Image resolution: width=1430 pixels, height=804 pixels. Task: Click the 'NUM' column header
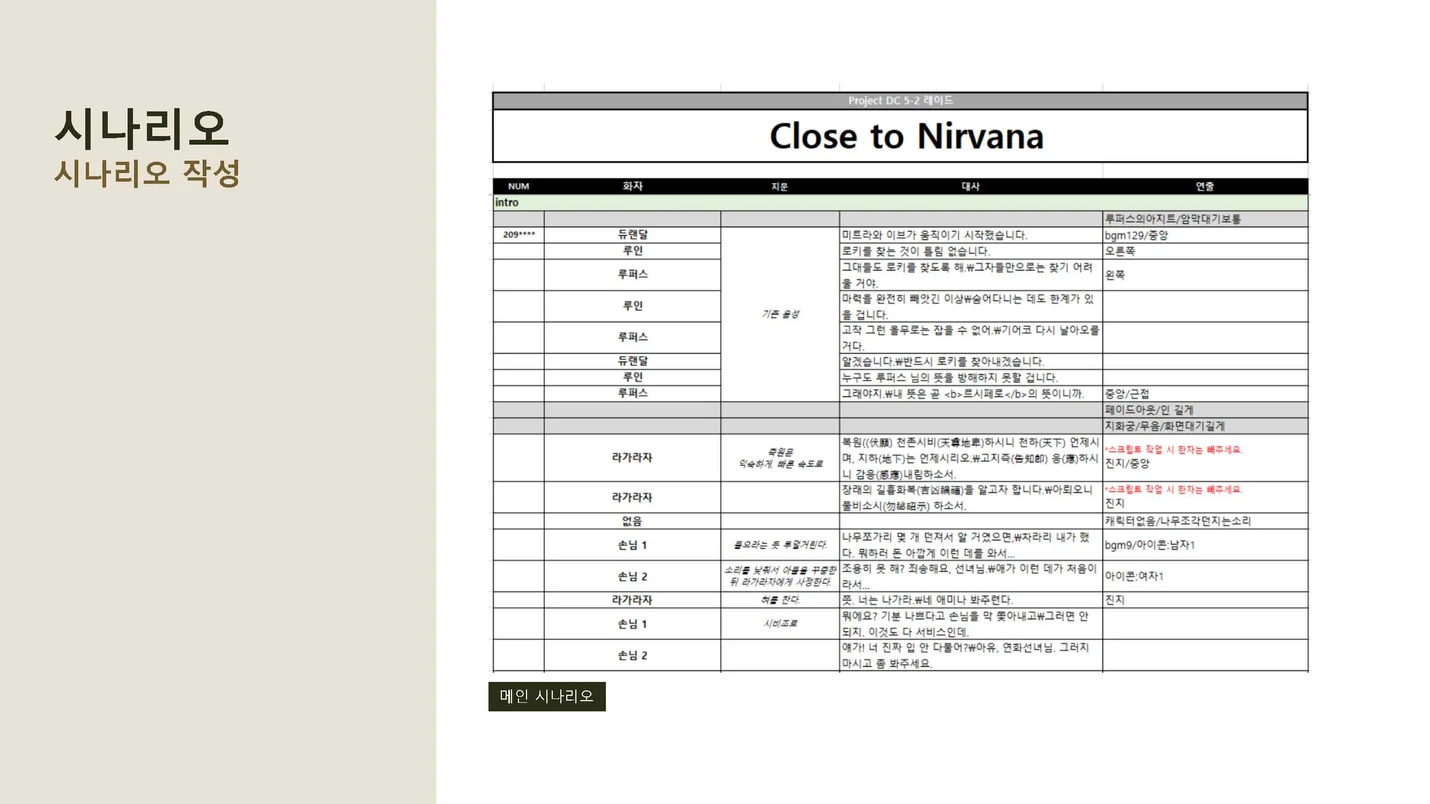coord(518,187)
